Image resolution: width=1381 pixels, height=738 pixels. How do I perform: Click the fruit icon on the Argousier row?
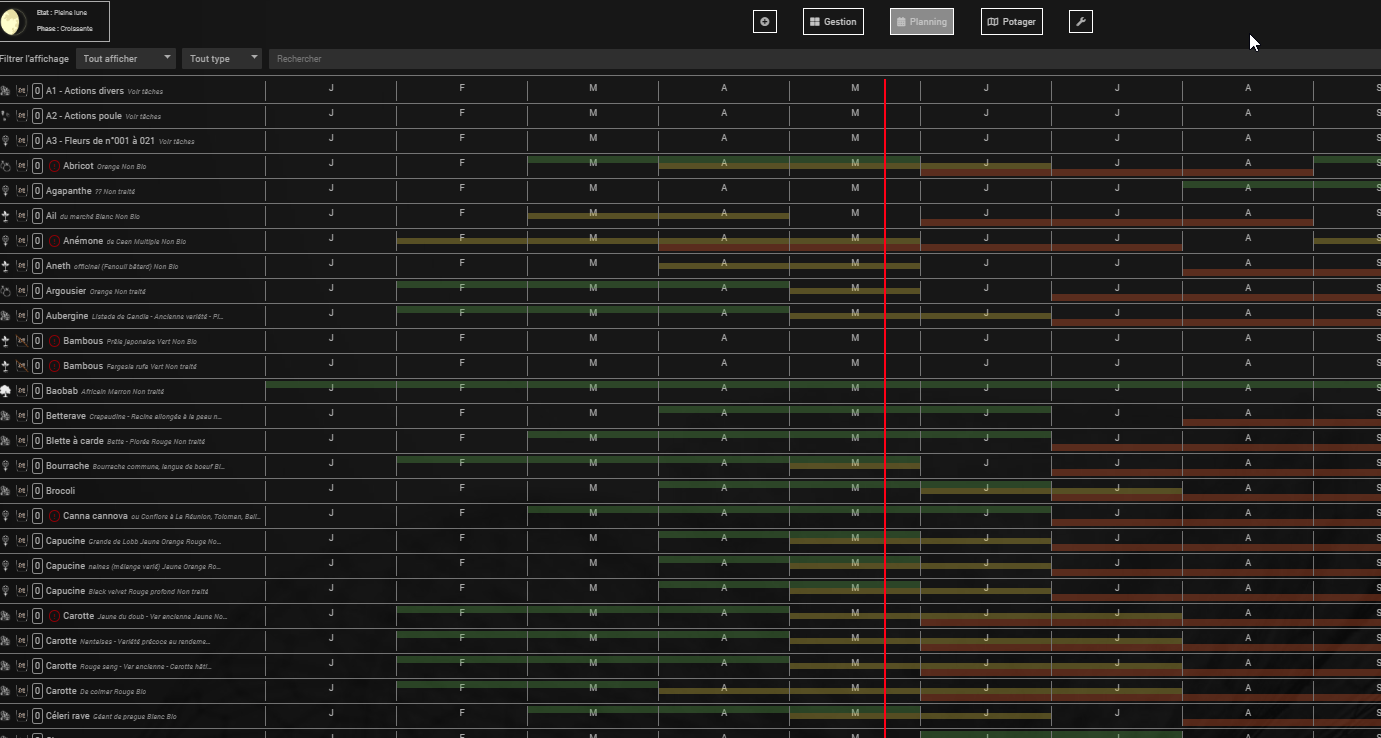click(6, 291)
